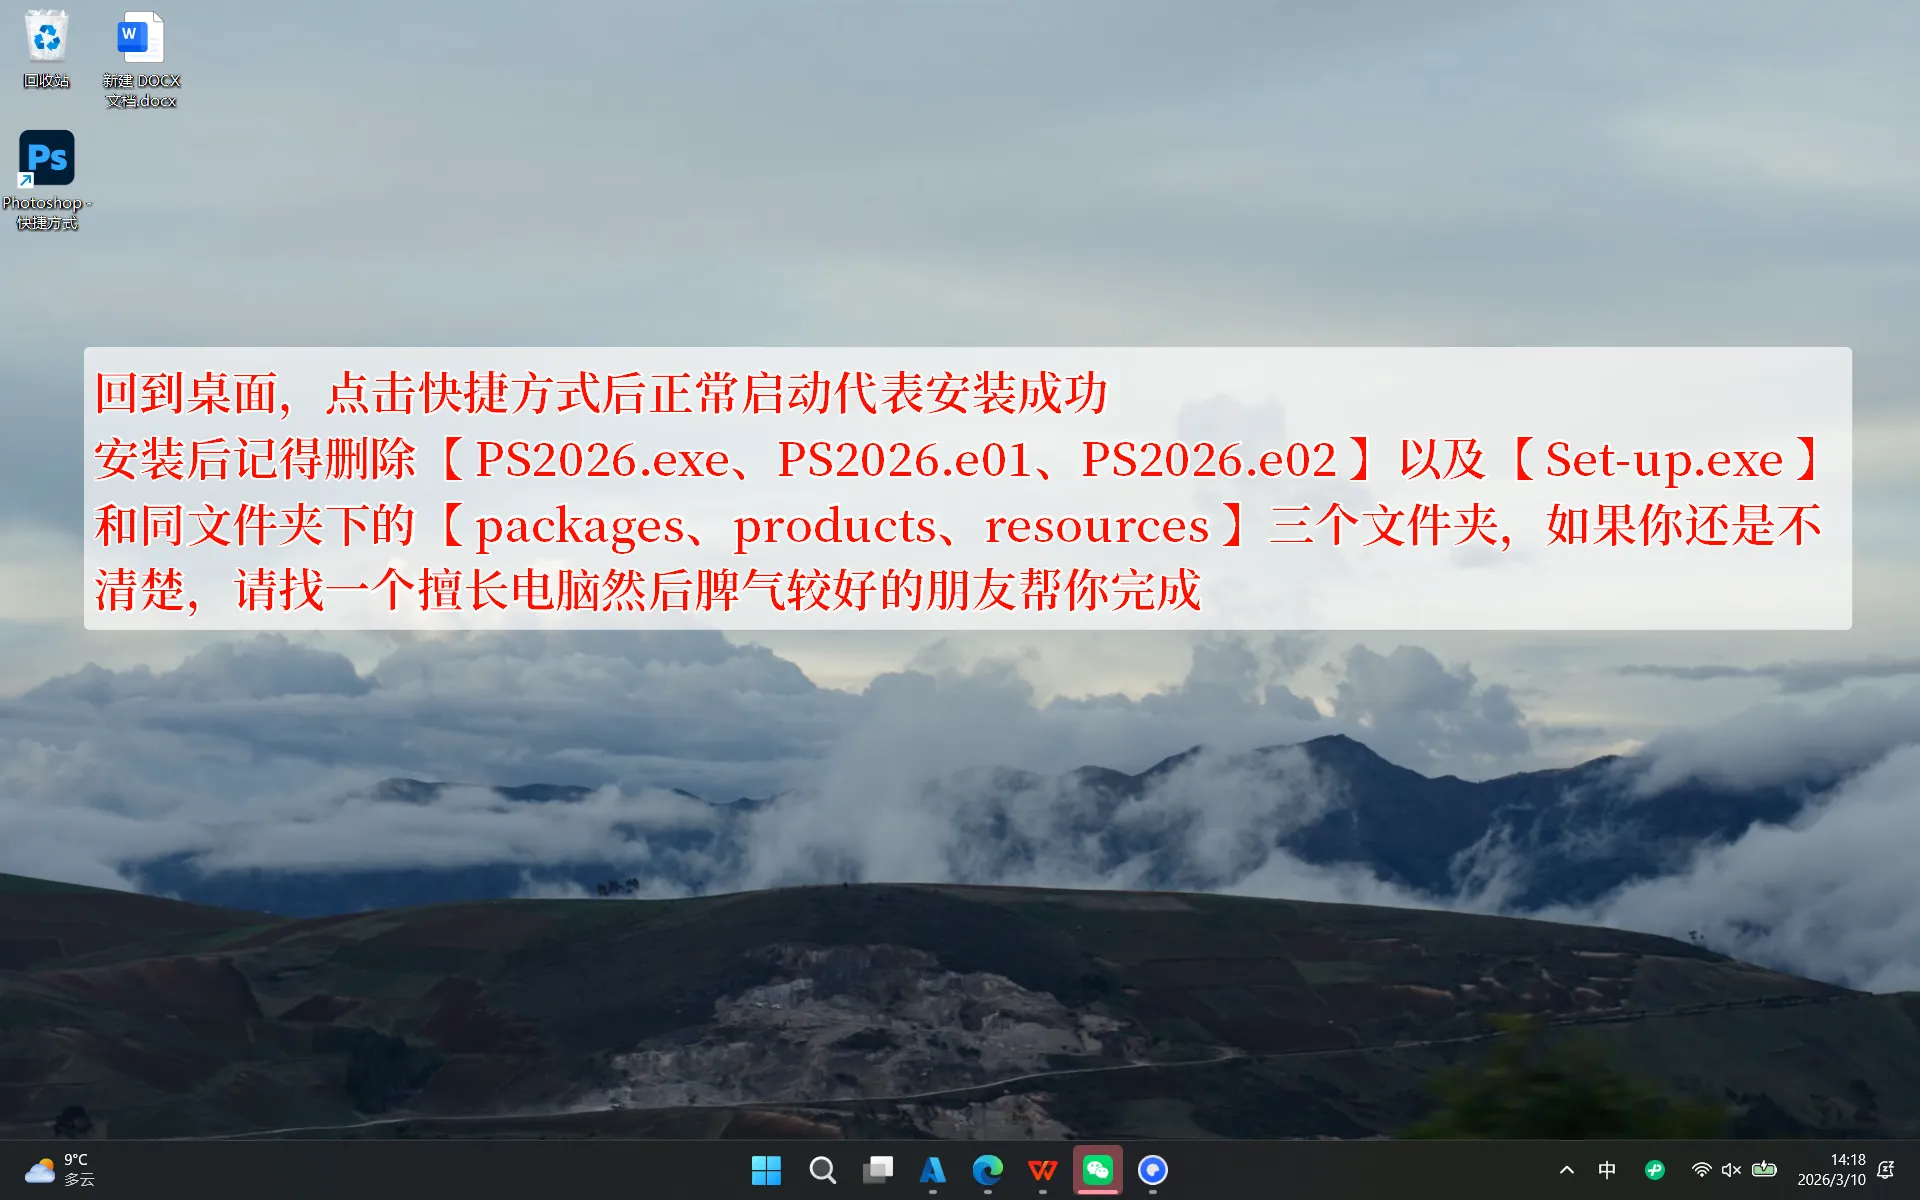This screenshot has width=1920, height=1200.
Task: Open Task View from the taskbar
Action: point(878,1170)
